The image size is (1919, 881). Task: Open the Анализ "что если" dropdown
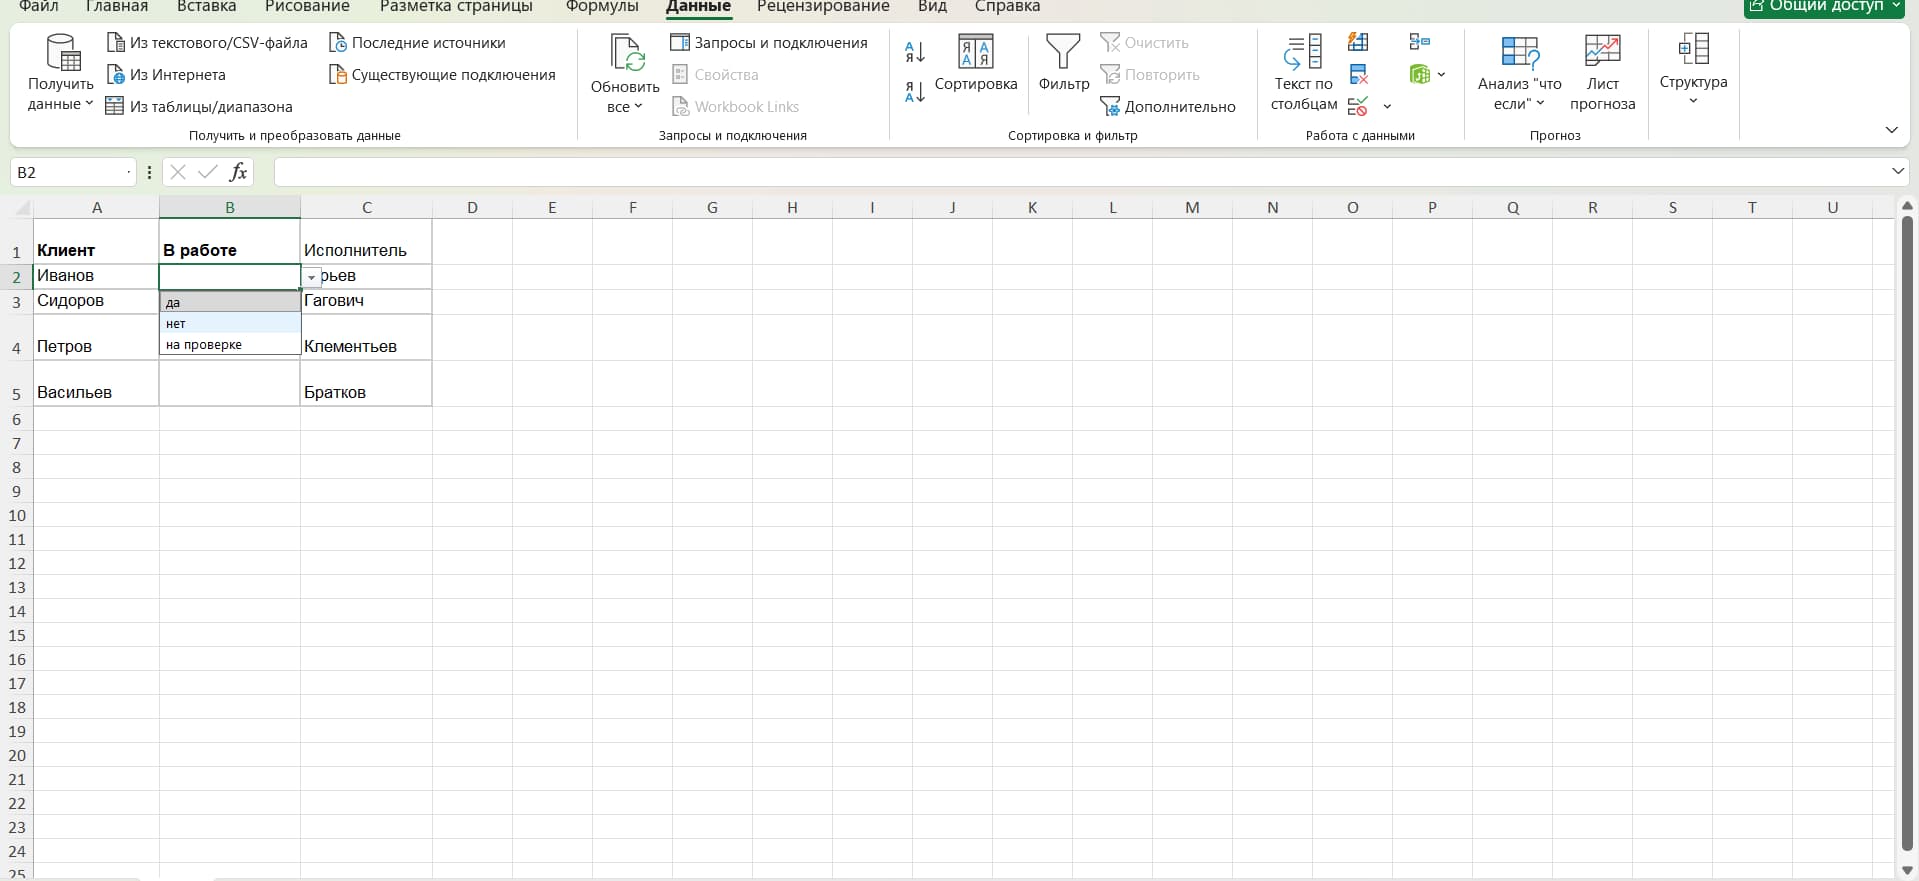point(1519,72)
